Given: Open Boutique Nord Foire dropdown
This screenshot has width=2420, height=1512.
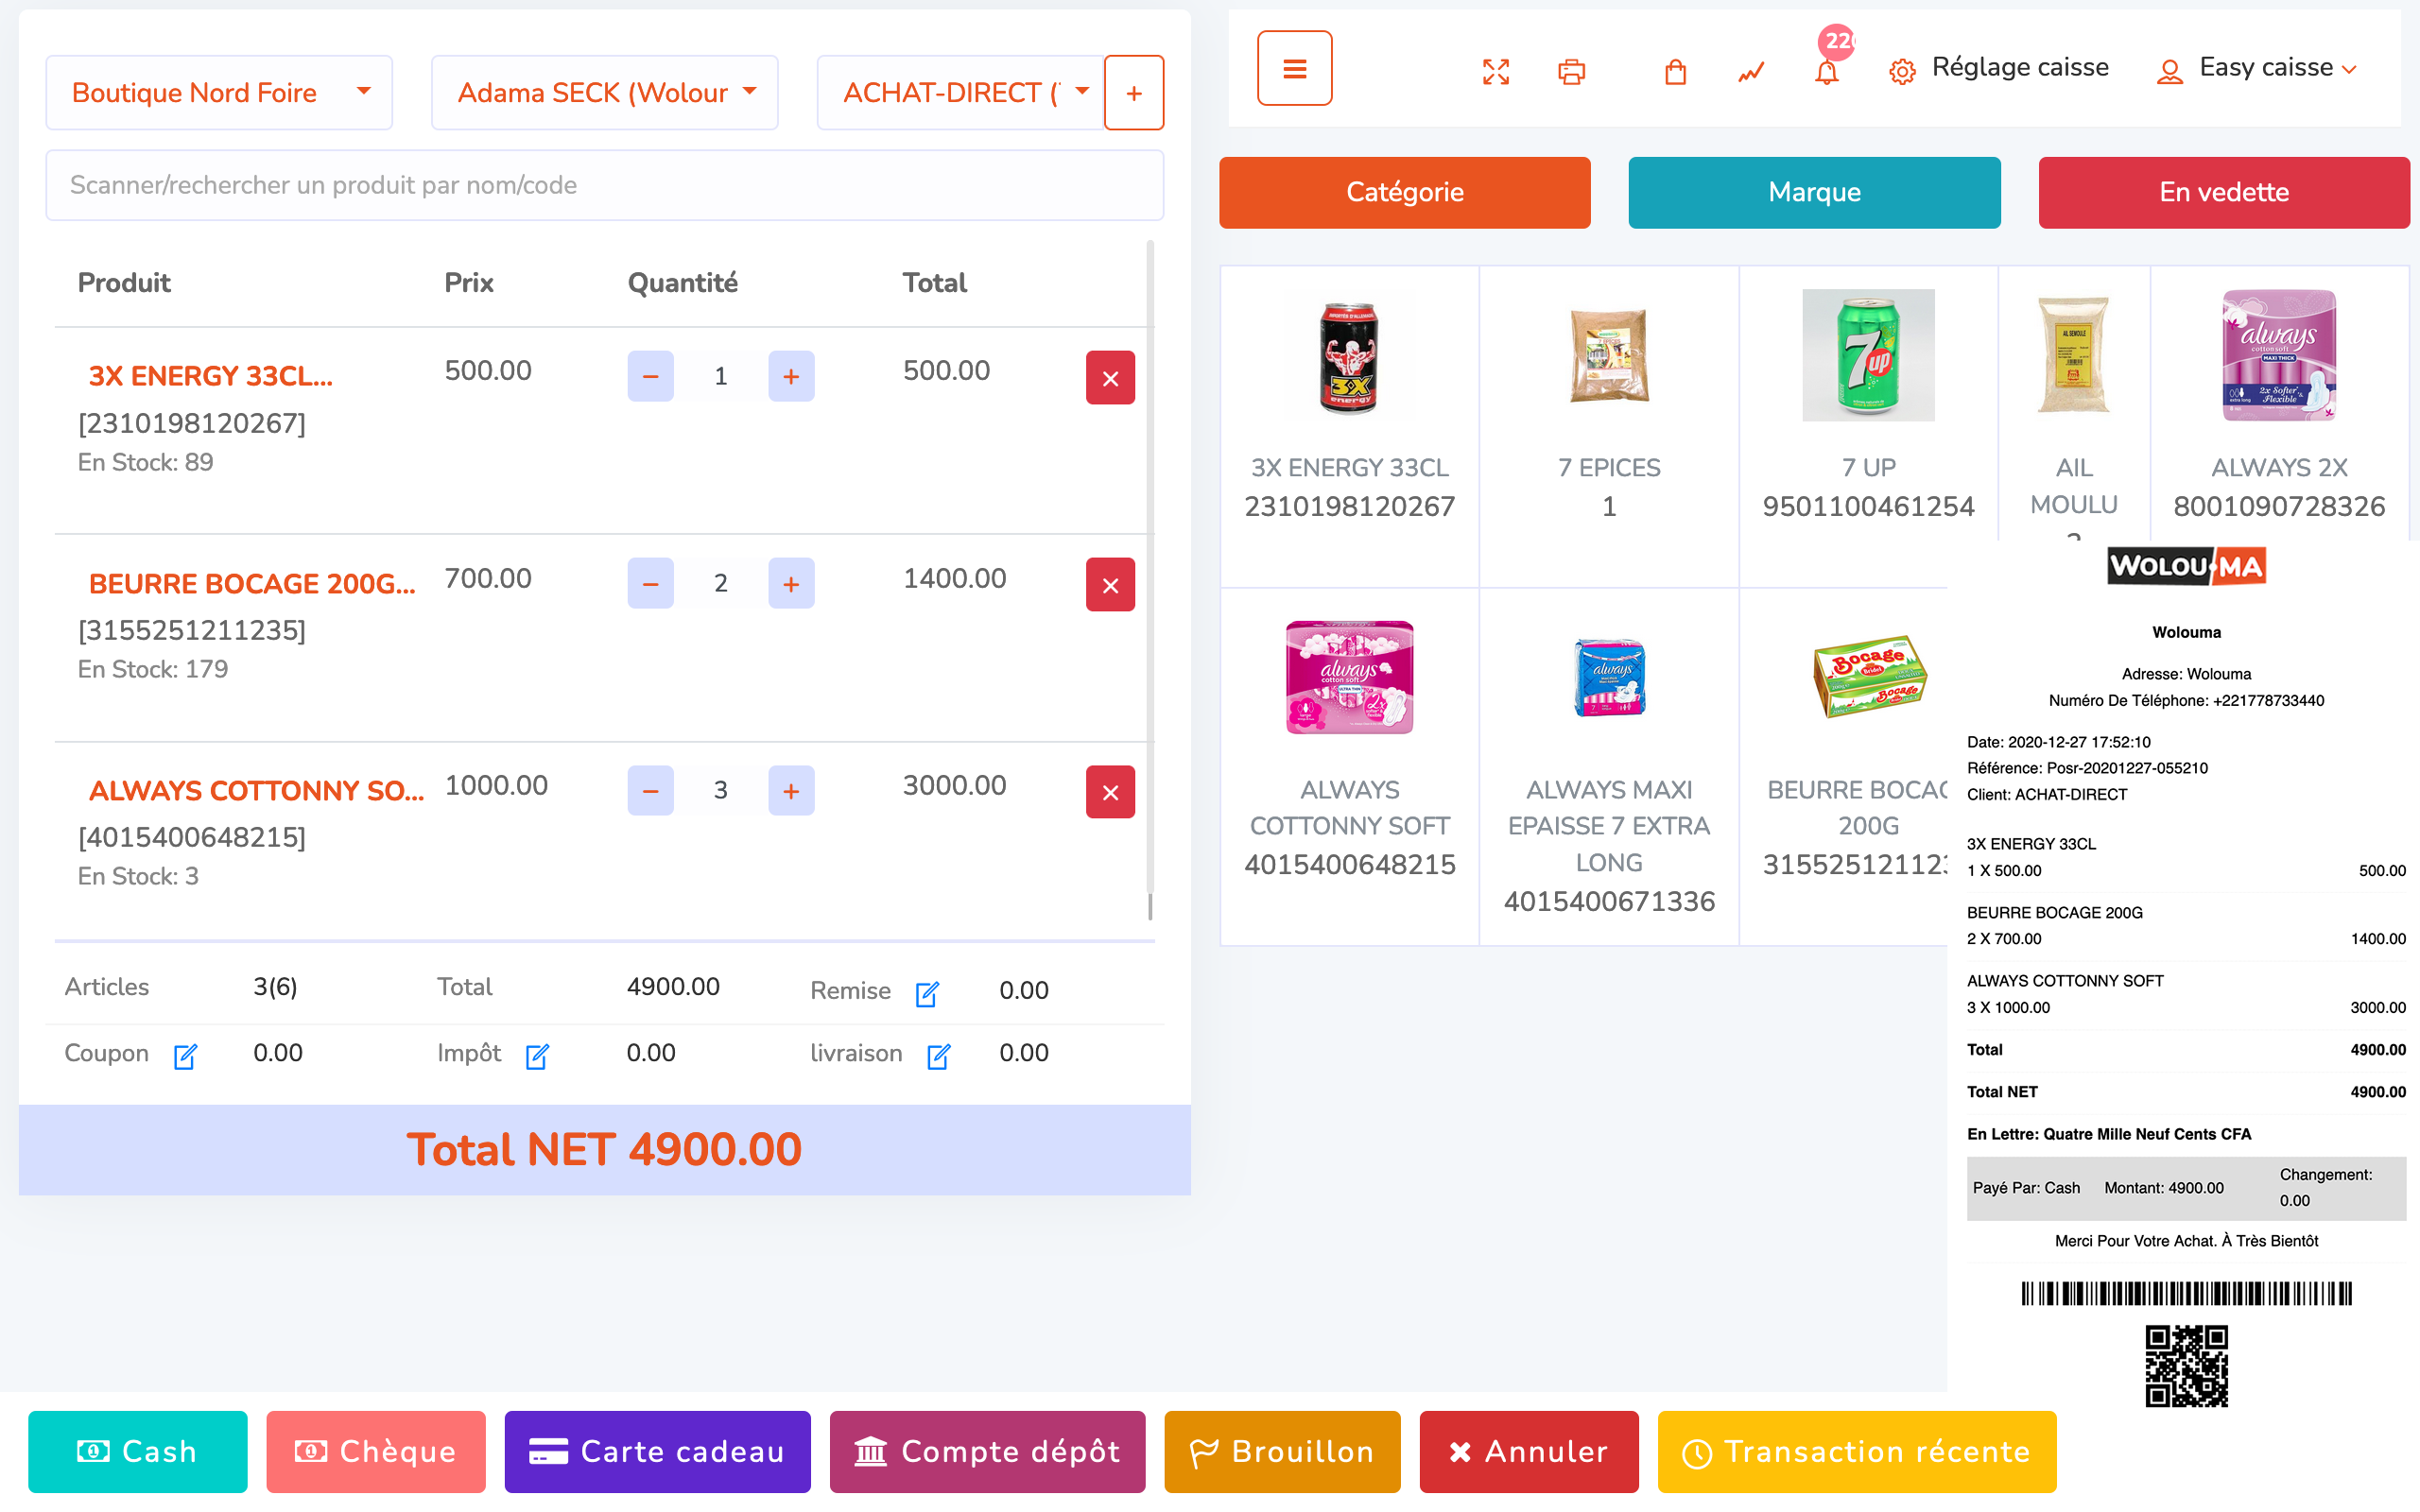Looking at the screenshot, I should click(219, 93).
